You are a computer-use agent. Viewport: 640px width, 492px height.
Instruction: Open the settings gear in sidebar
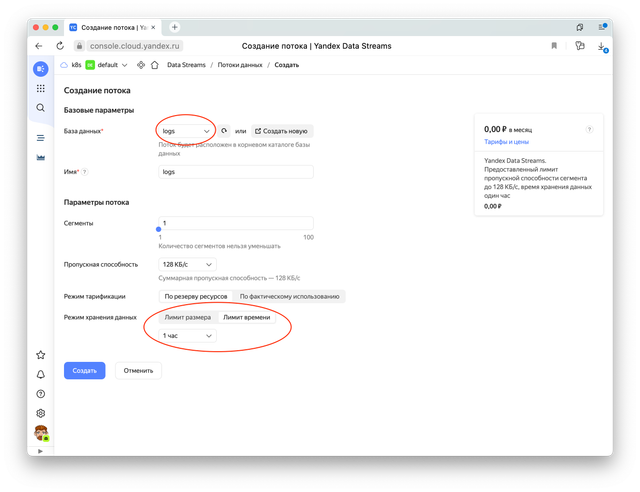[40, 413]
